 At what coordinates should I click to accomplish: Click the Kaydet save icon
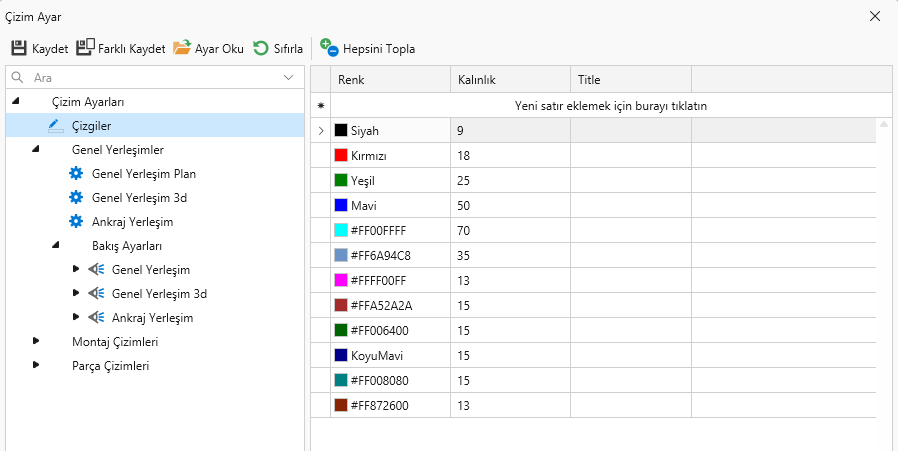[19, 48]
